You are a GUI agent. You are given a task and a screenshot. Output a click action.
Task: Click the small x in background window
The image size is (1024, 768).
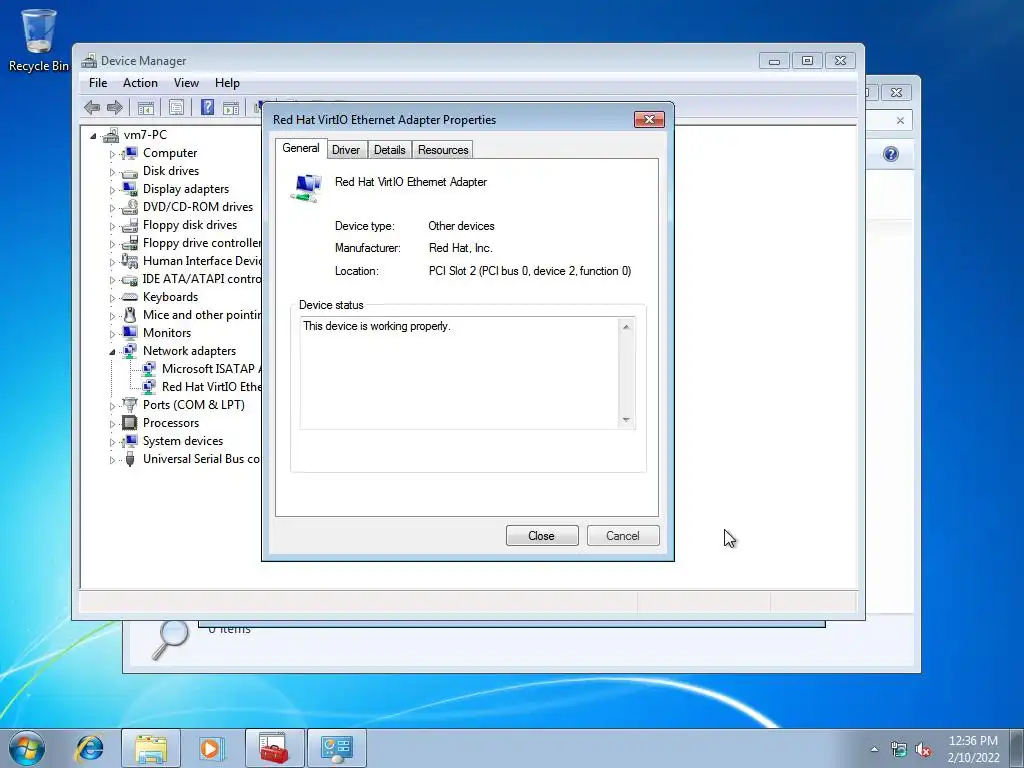901,121
